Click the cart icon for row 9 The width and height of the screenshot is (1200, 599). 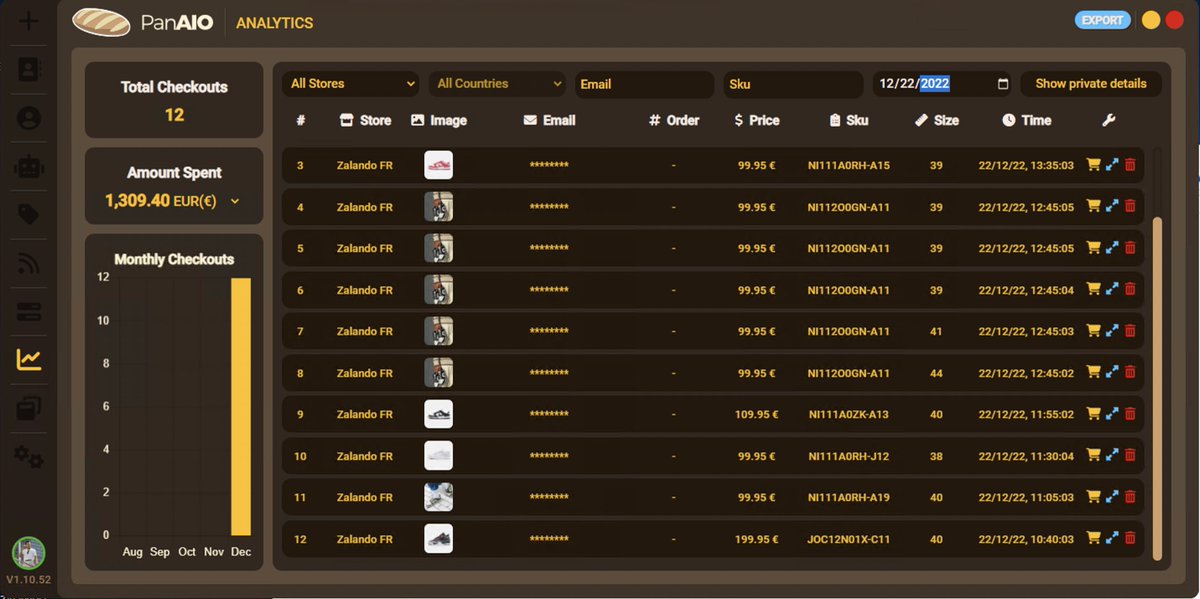click(x=1093, y=413)
